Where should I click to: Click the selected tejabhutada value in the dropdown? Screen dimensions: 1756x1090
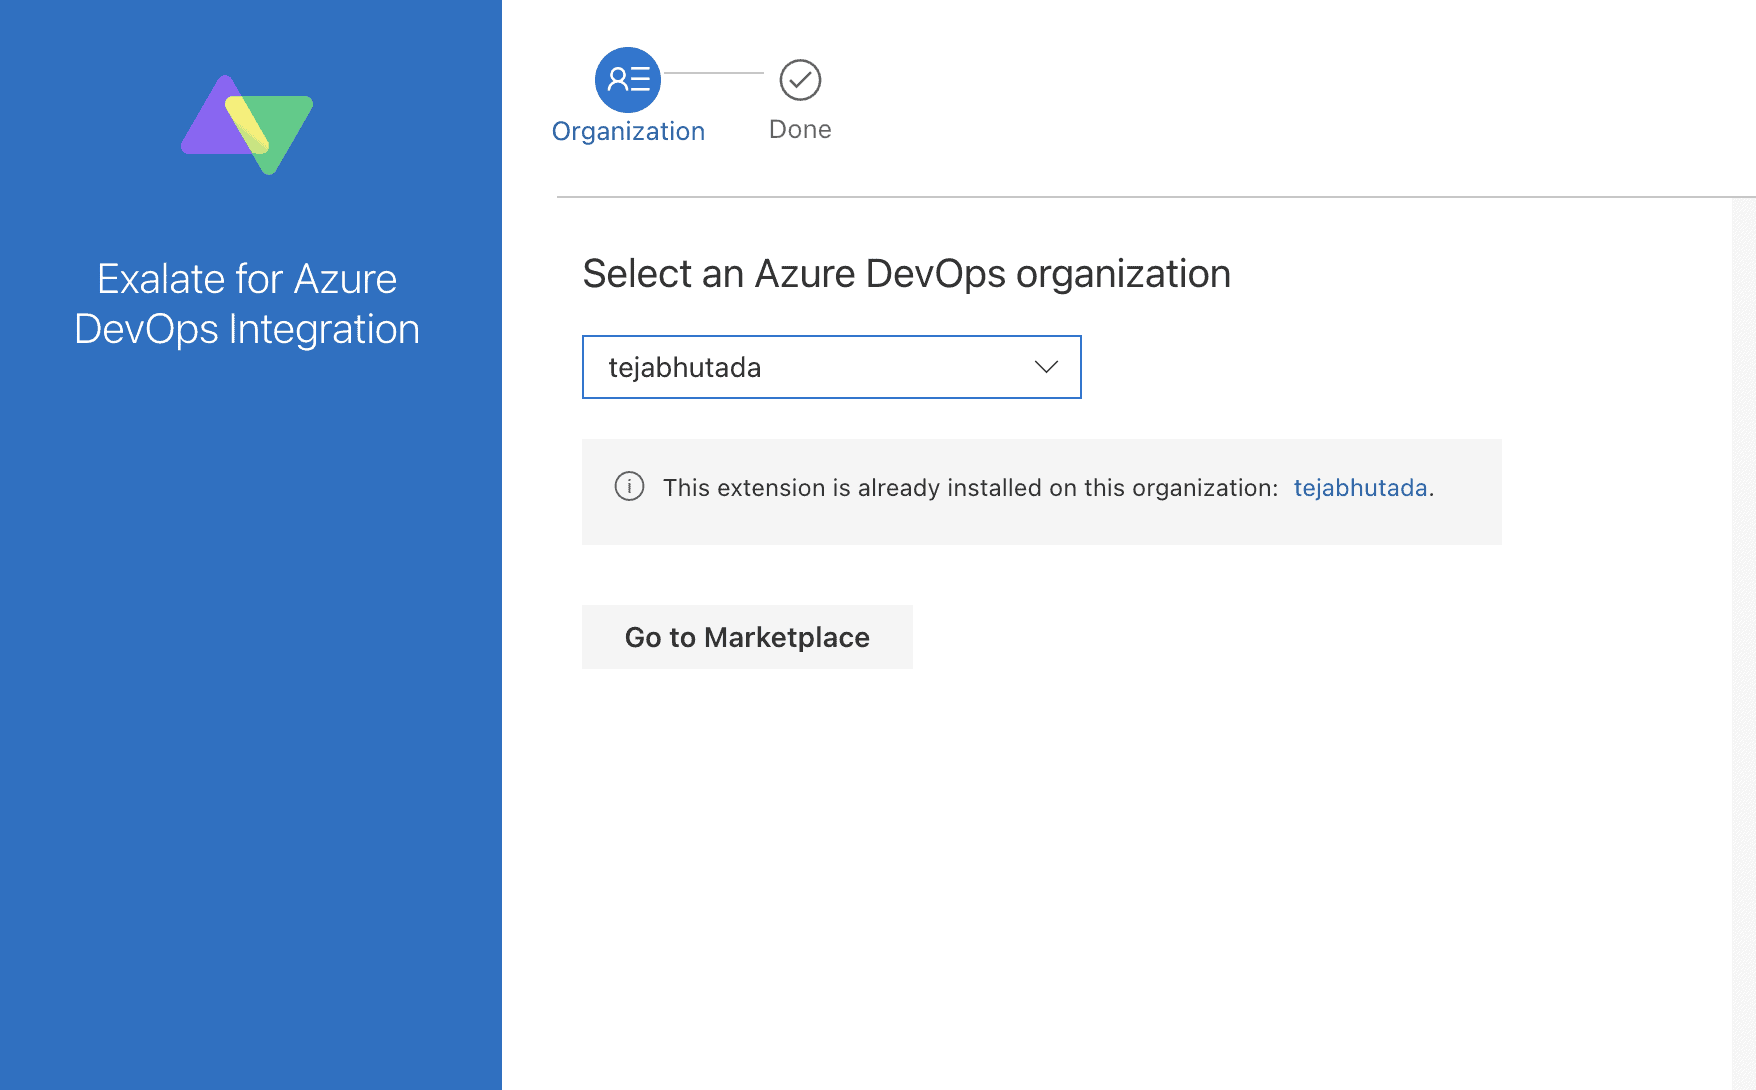685,367
